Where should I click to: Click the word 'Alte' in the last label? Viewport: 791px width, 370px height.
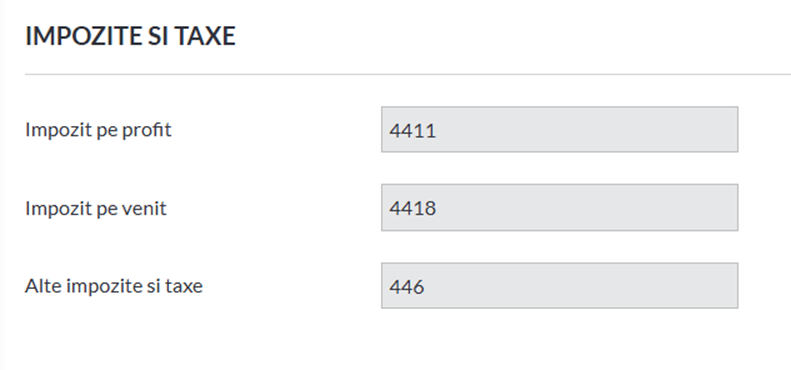click(43, 286)
